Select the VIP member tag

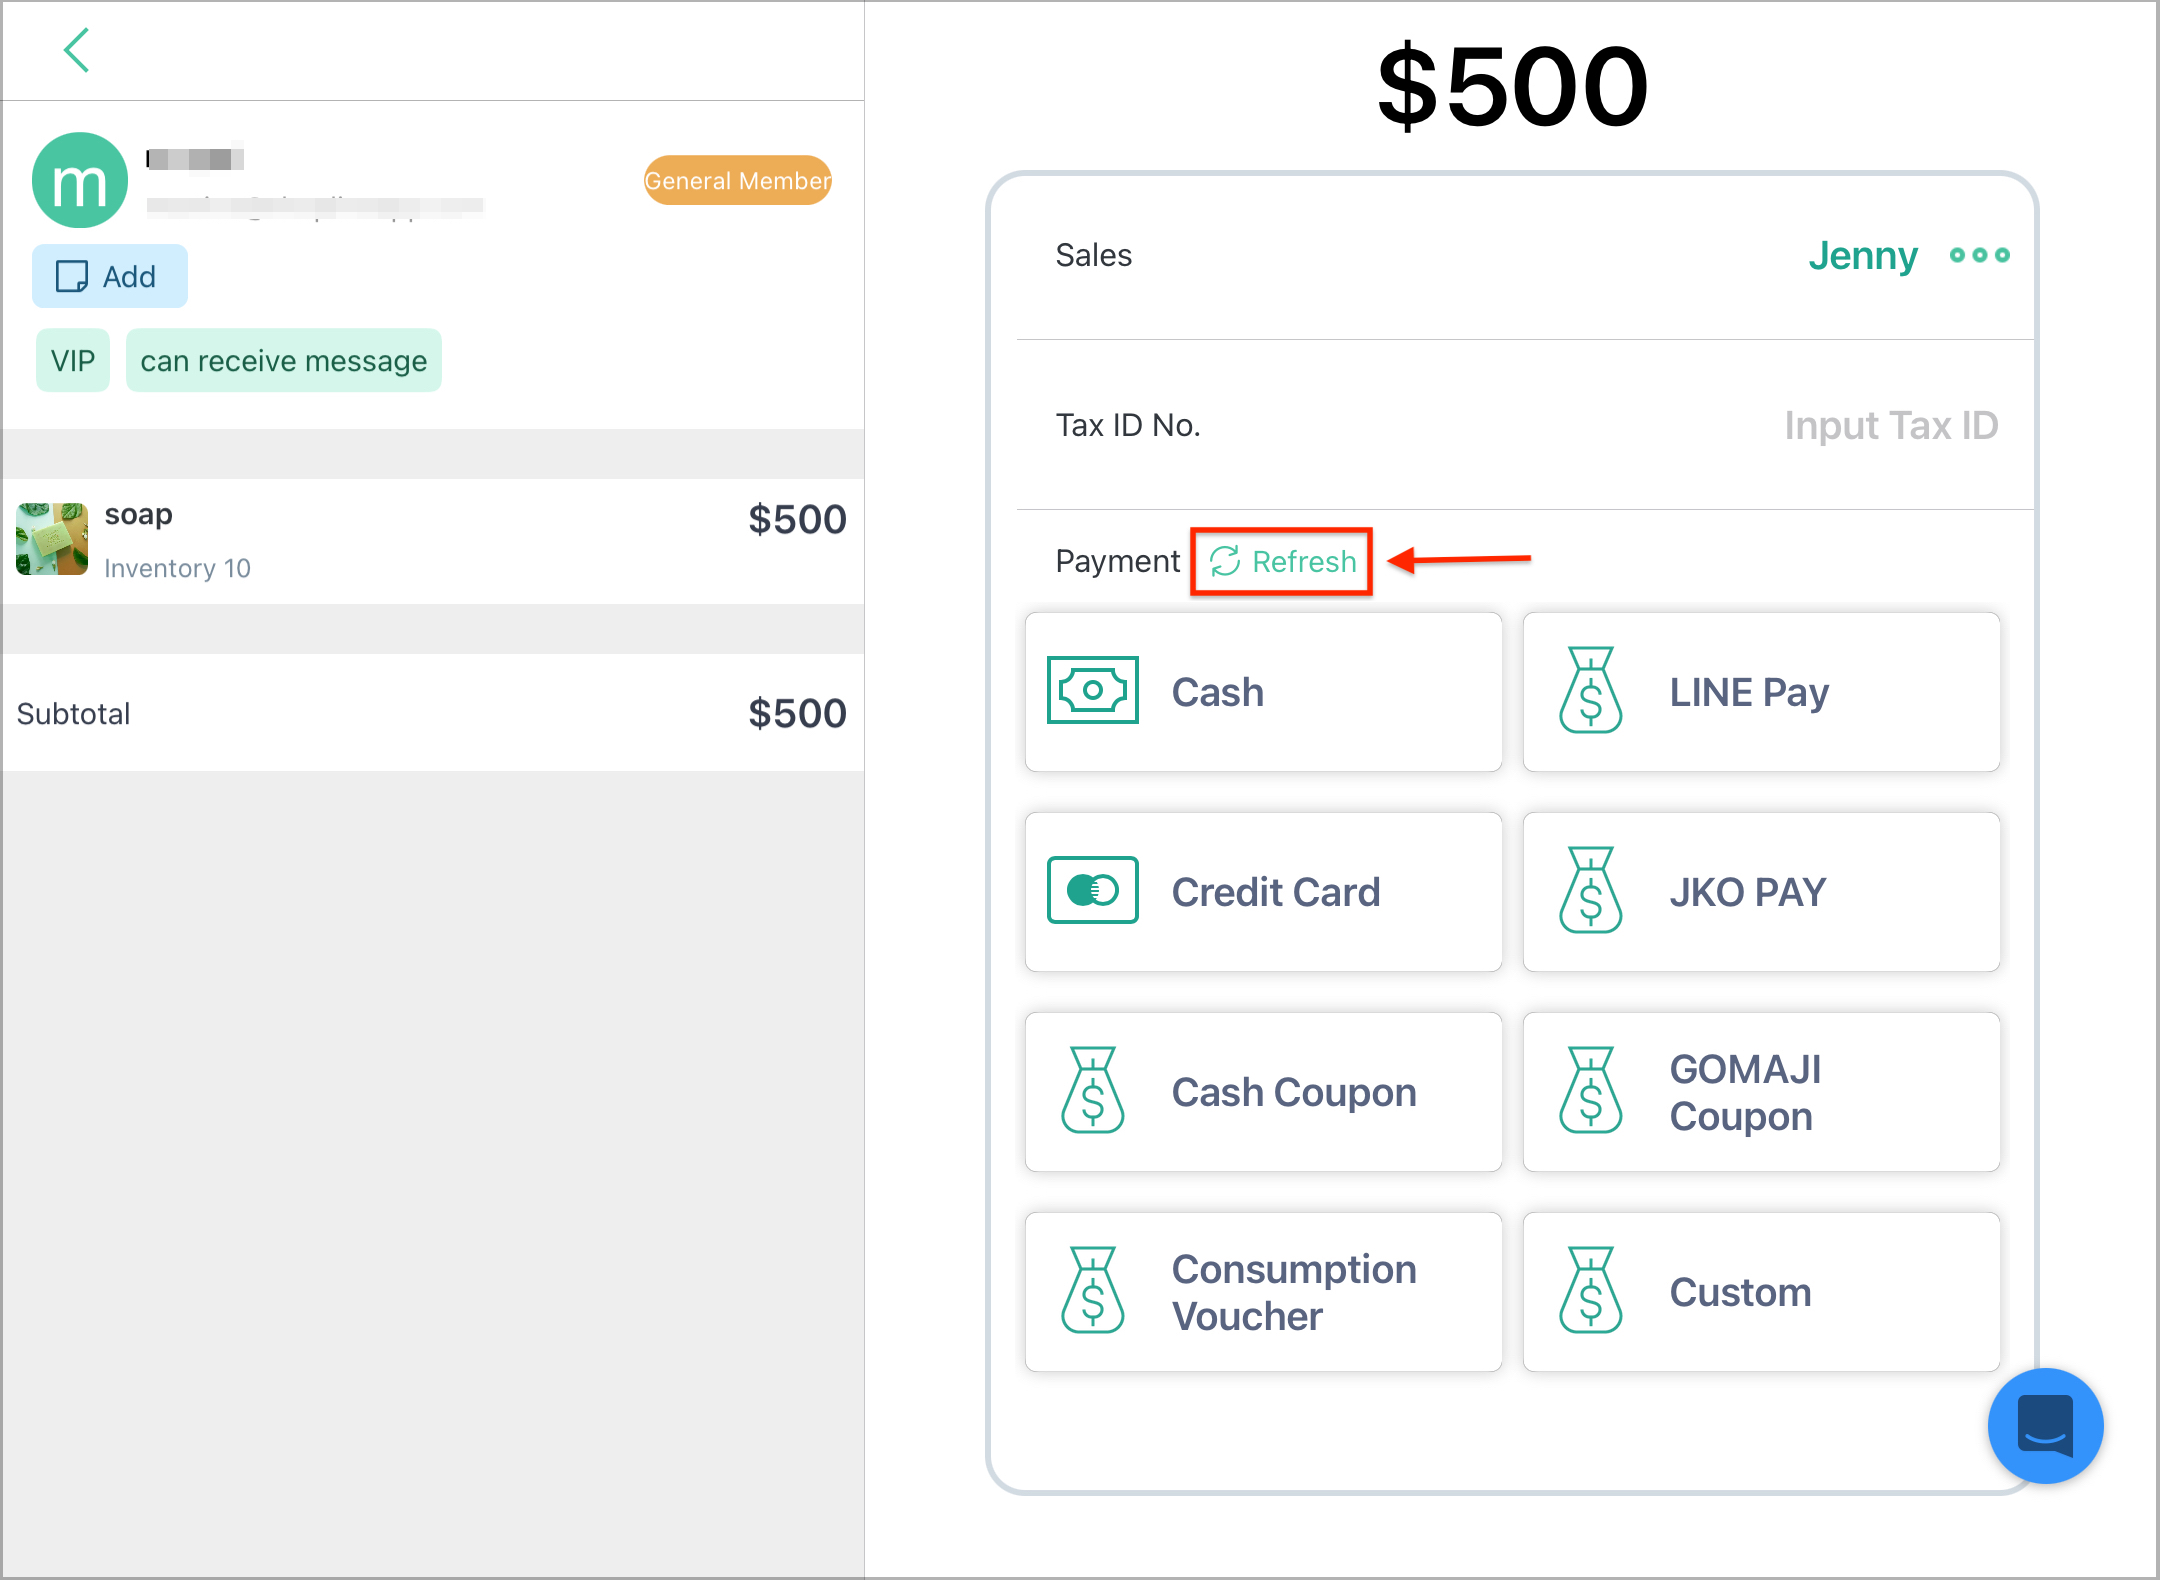(x=72, y=360)
